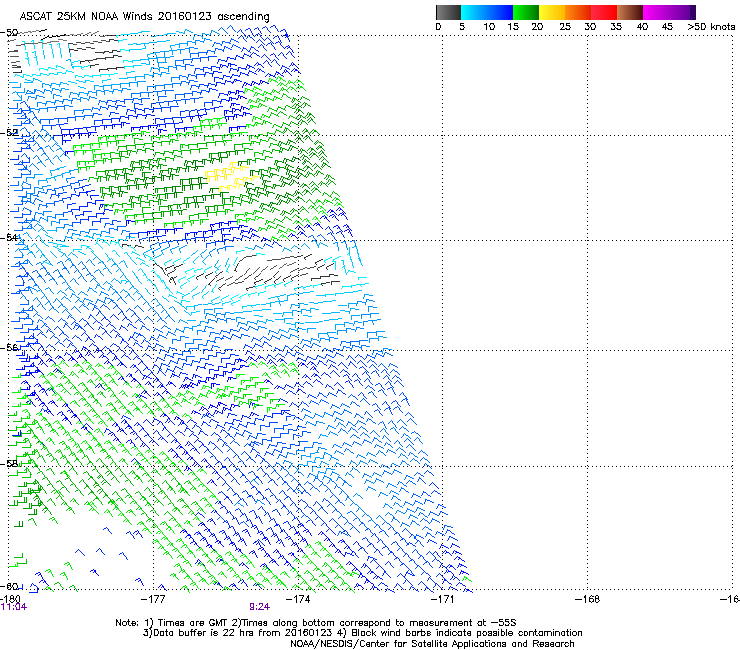Click the purple time stamp '9:24'
Viewport: 740px width, 650px height.
(260, 607)
